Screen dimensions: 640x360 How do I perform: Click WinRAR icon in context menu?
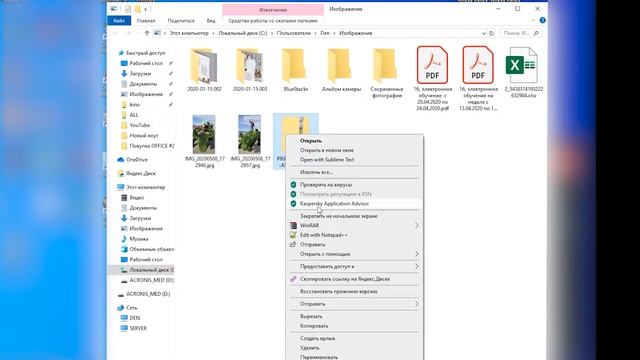pyautogui.click(x=293, y=225)
